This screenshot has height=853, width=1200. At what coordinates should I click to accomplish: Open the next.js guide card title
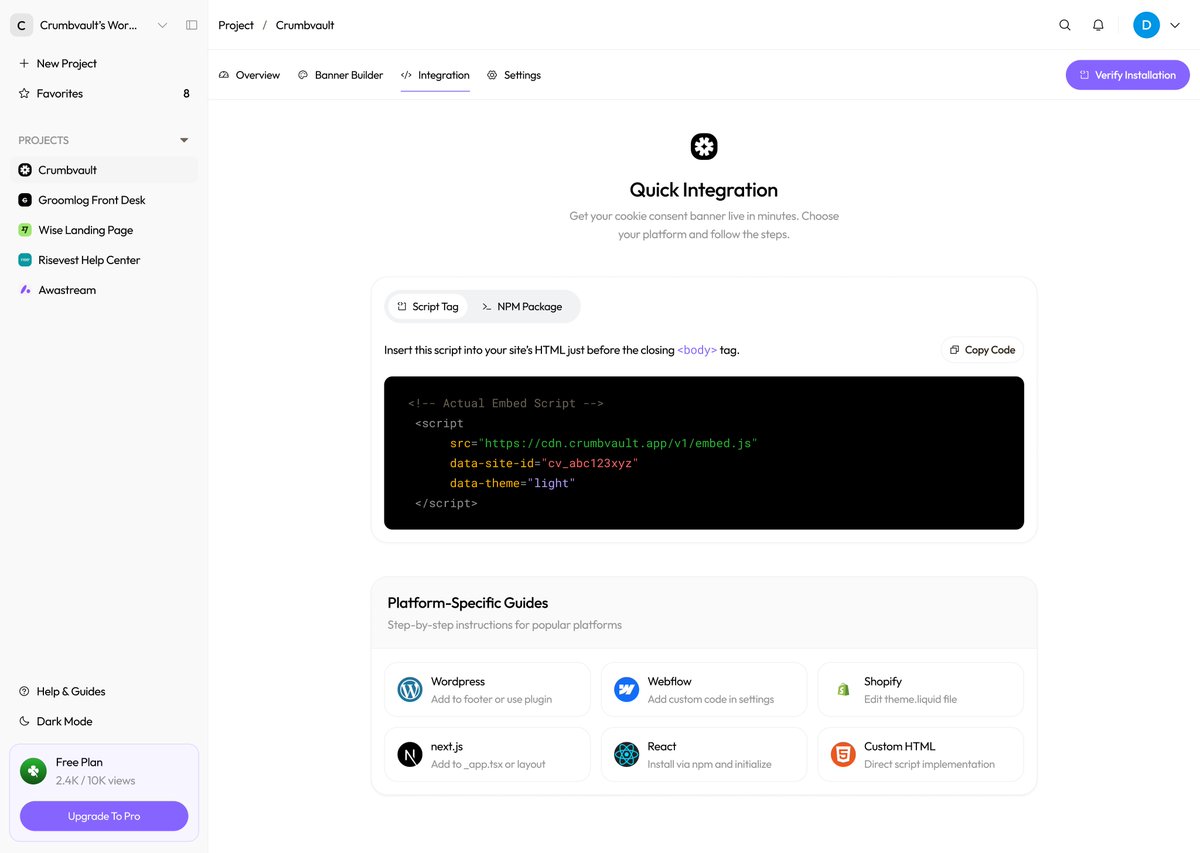coord(447,746)
